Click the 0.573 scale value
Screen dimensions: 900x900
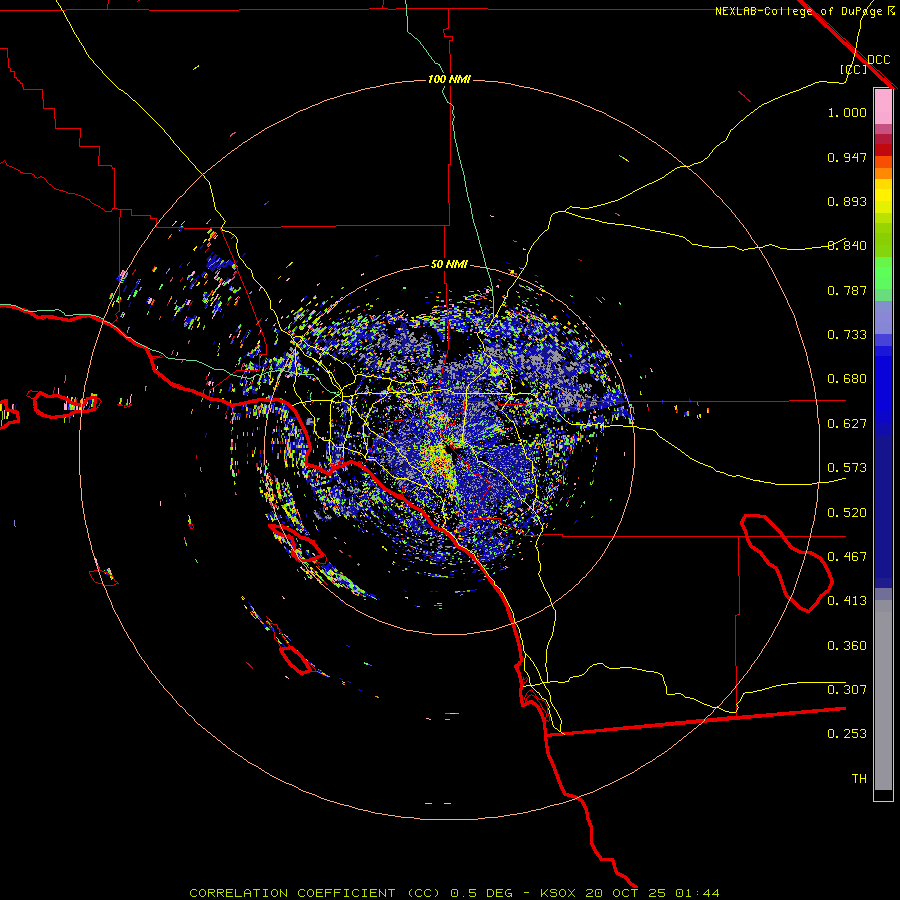[x=847, y=468]
